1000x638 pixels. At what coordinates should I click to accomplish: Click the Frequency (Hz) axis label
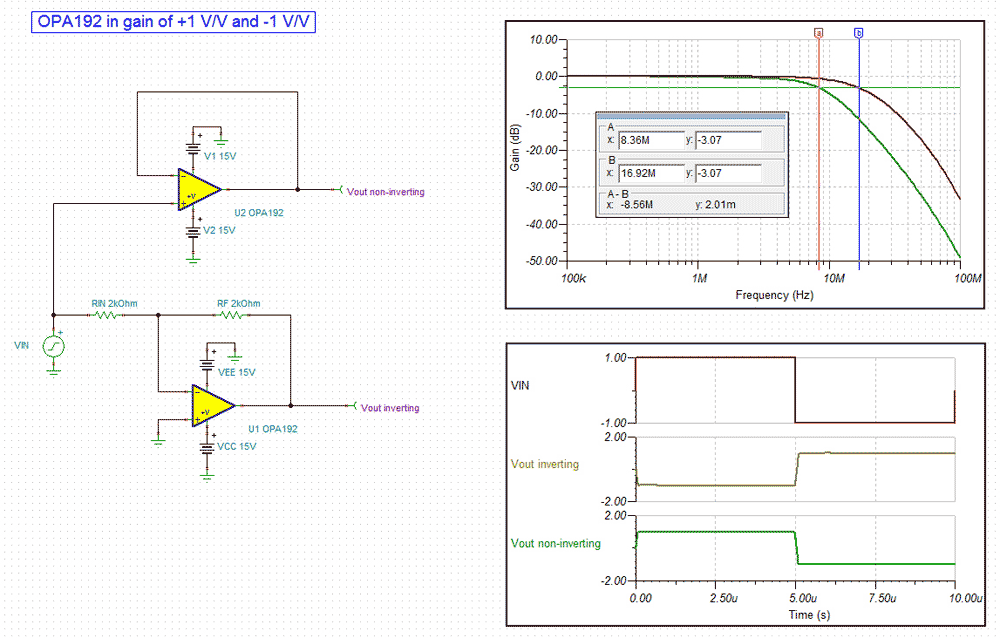click(774, 295)
